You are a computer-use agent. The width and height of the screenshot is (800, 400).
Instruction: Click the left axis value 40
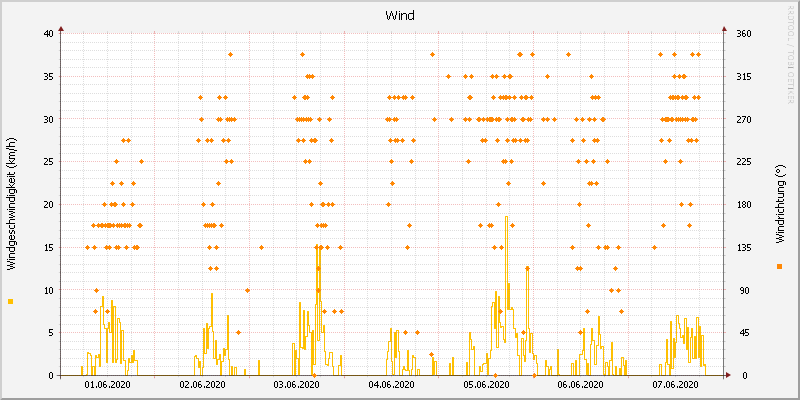[x=48, y=34]
